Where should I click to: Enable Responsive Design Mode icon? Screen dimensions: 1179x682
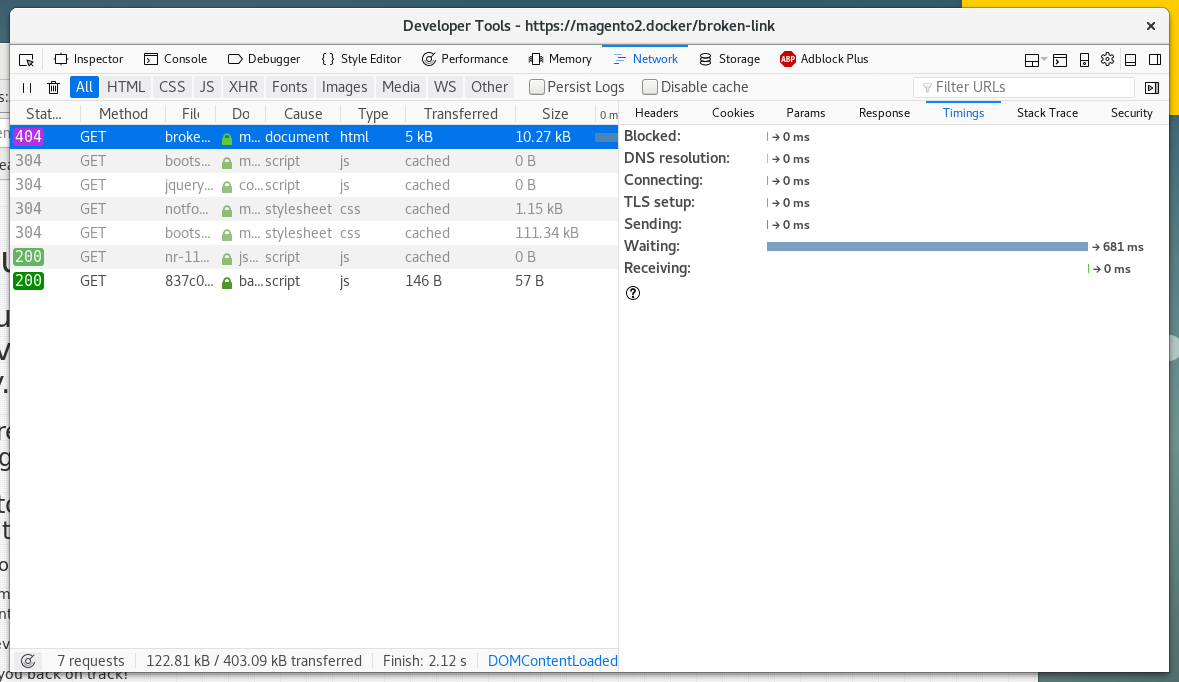(x=1084, y=60)
